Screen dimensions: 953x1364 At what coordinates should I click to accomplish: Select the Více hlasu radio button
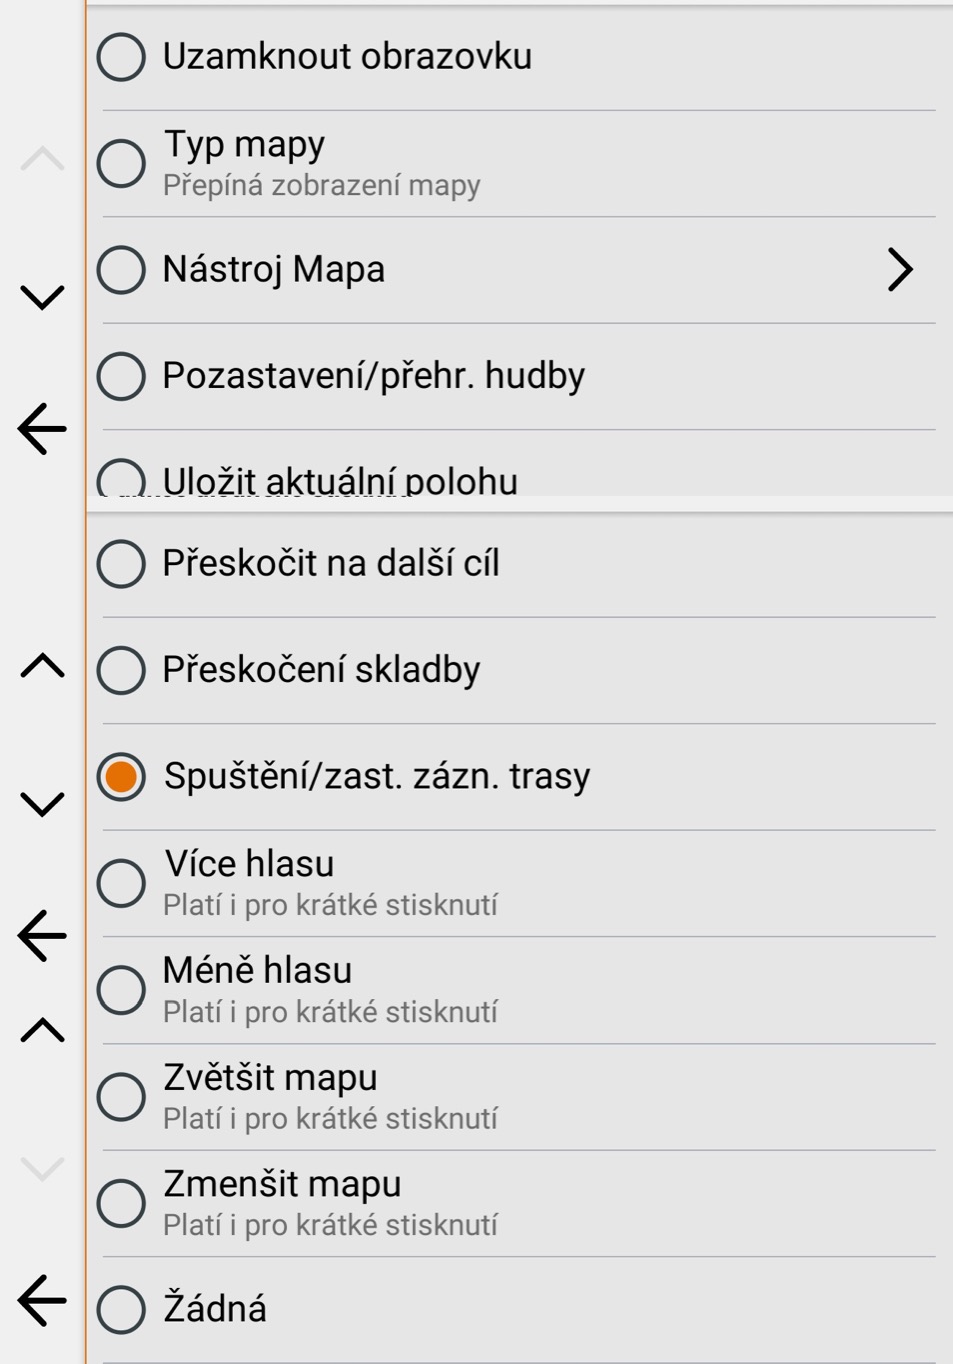click(x=120, y=880)
